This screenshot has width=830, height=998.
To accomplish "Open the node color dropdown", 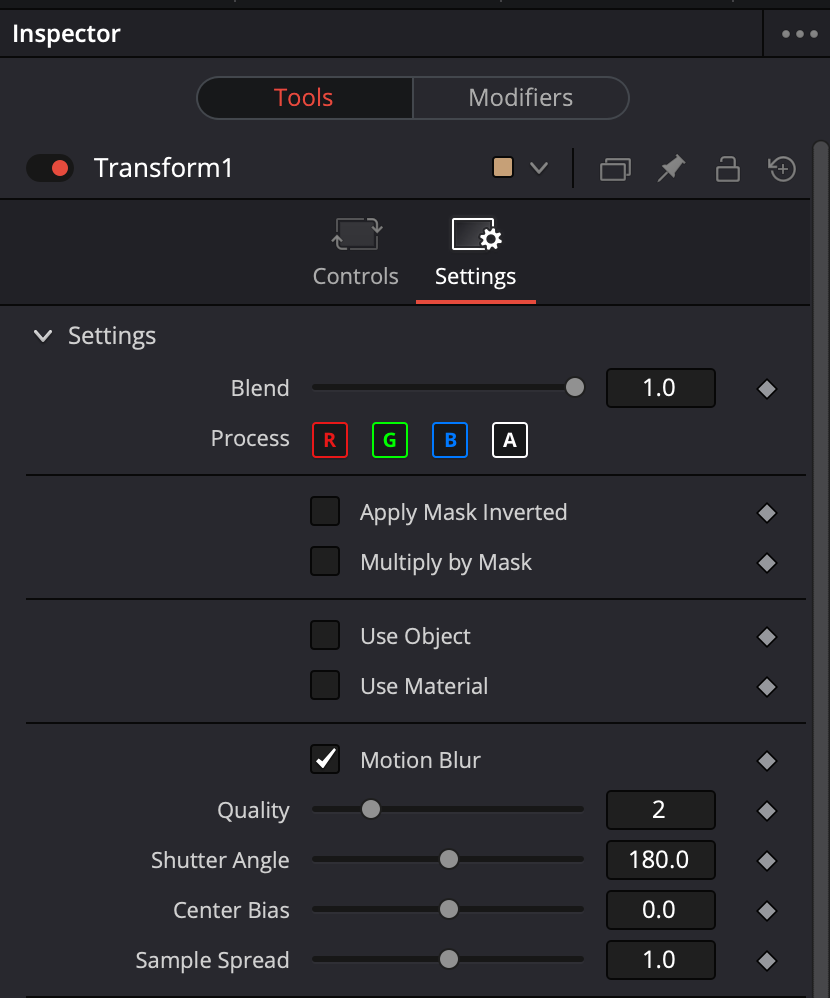I will pyautogui.click(x=538, y=168).
